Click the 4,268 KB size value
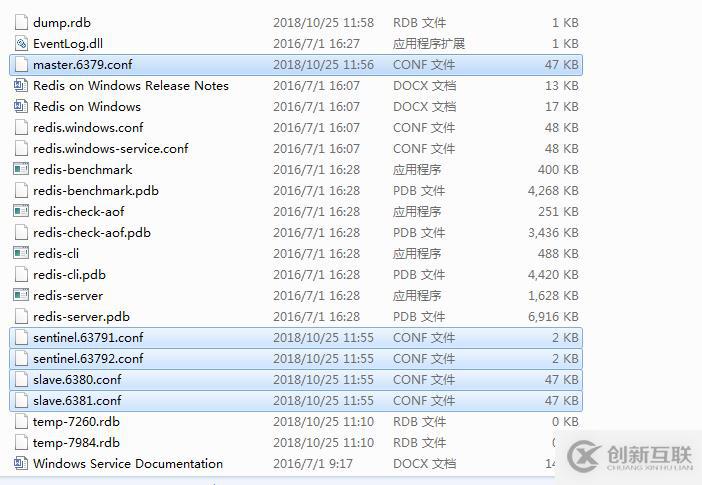 553,191
